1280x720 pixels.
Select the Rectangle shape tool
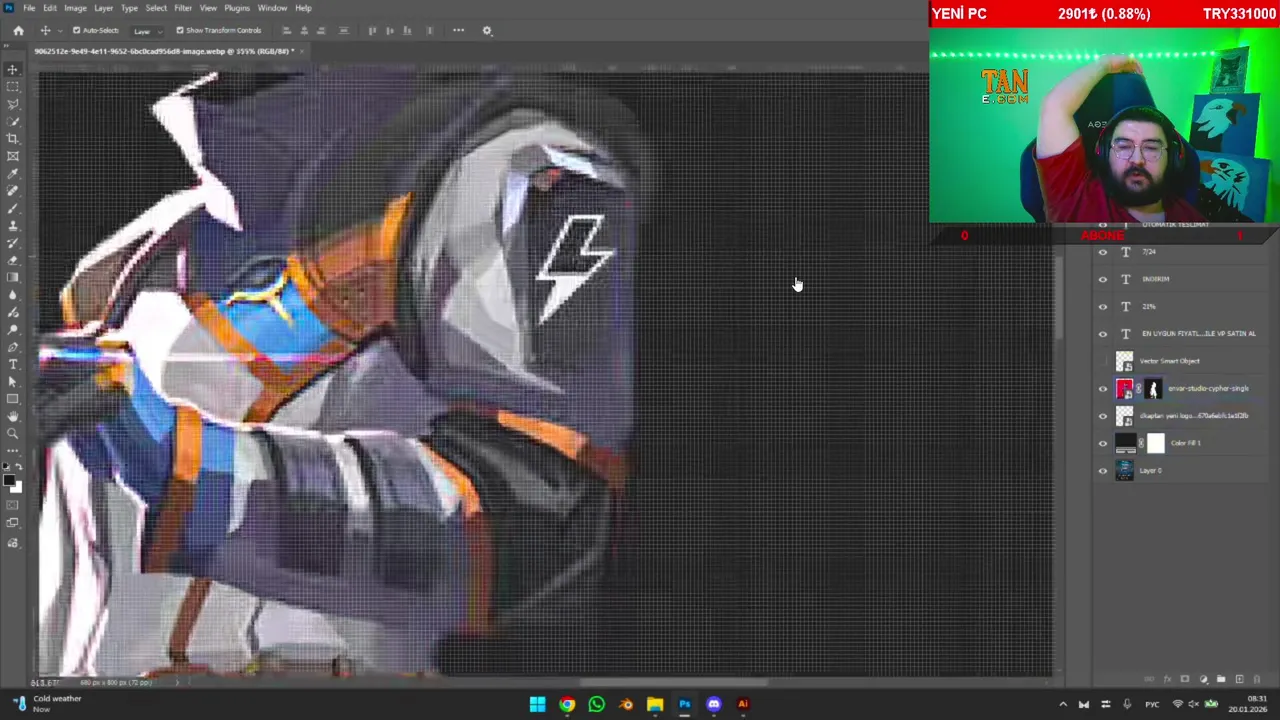coord(13,399)
